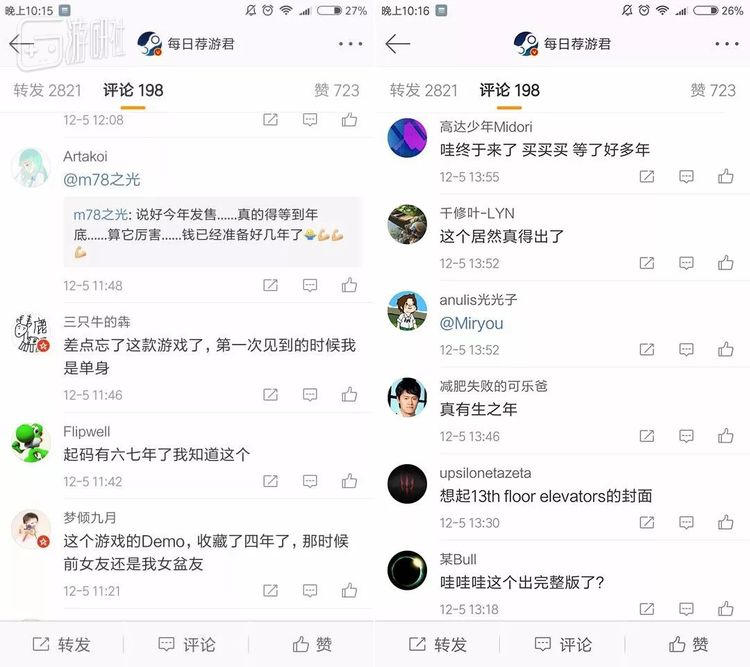Open three-dot menu on left screen
Screen dimensions: 750x667
click(x=351, y=44)
